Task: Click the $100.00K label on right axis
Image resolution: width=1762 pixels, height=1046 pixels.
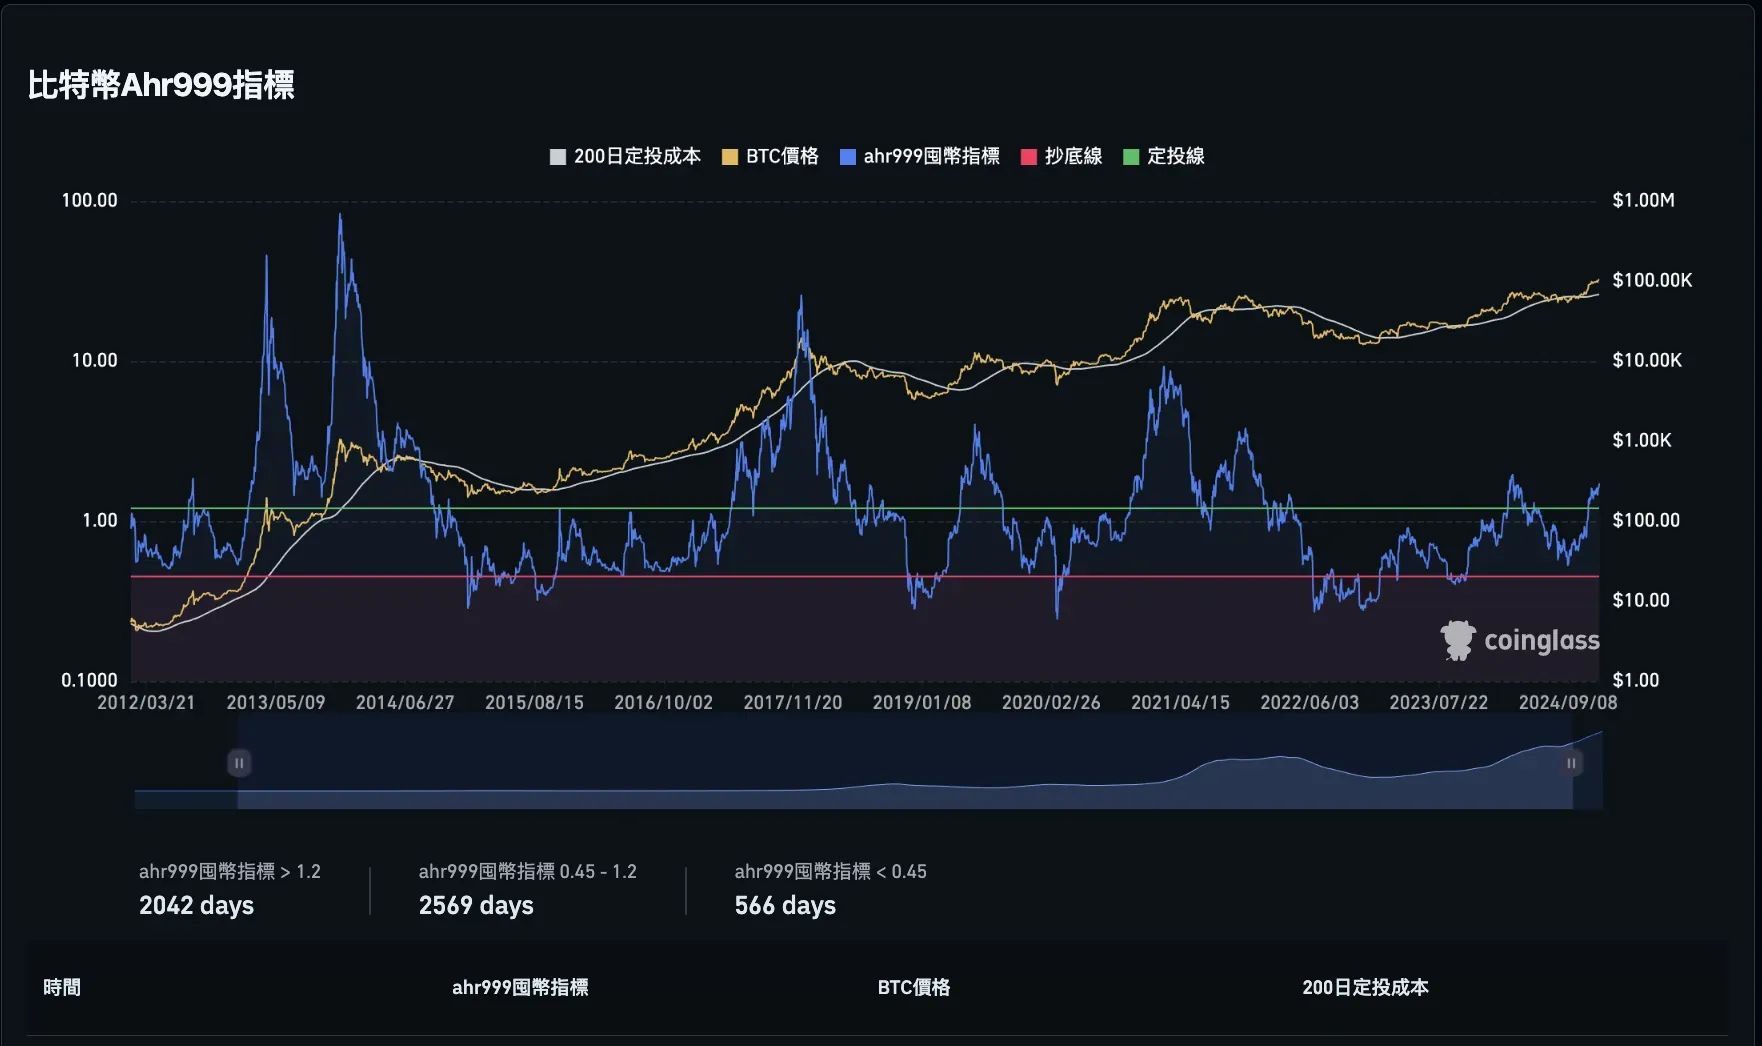Action: point(1652,281)
